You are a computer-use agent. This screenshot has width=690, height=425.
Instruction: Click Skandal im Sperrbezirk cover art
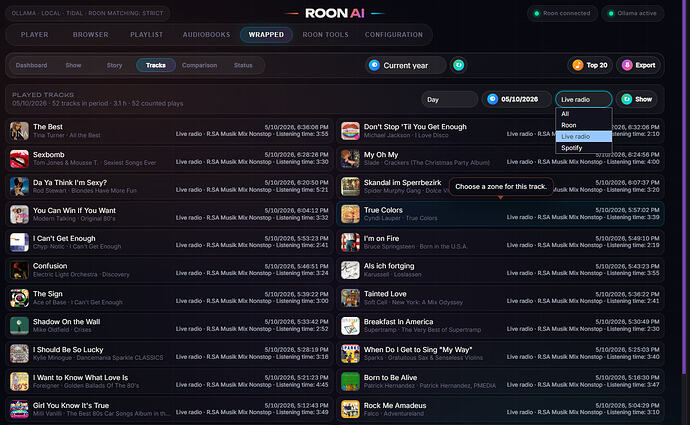point(350,187)
